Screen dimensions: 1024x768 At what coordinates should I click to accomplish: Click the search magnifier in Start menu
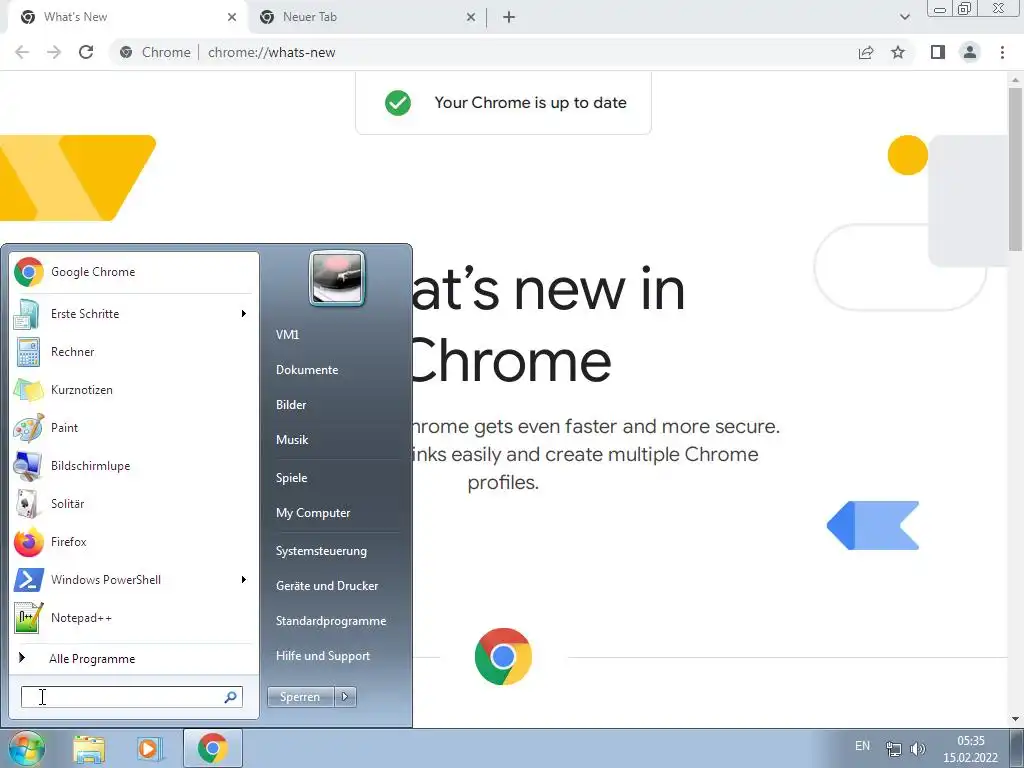[230, 697]
